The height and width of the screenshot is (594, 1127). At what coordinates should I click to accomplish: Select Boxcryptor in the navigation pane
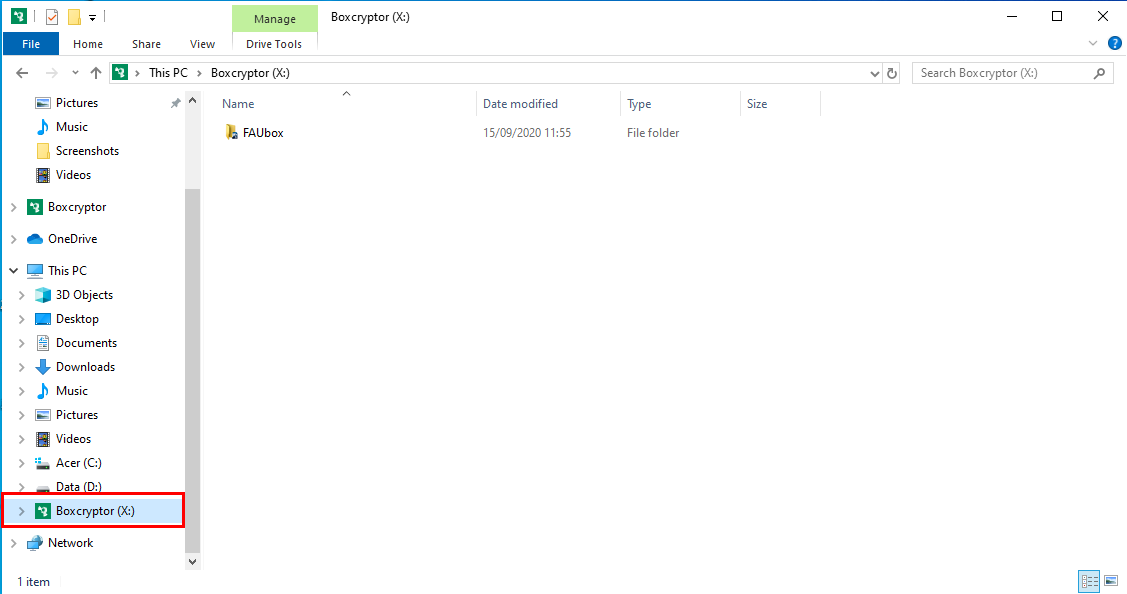(x=77, y=207)
